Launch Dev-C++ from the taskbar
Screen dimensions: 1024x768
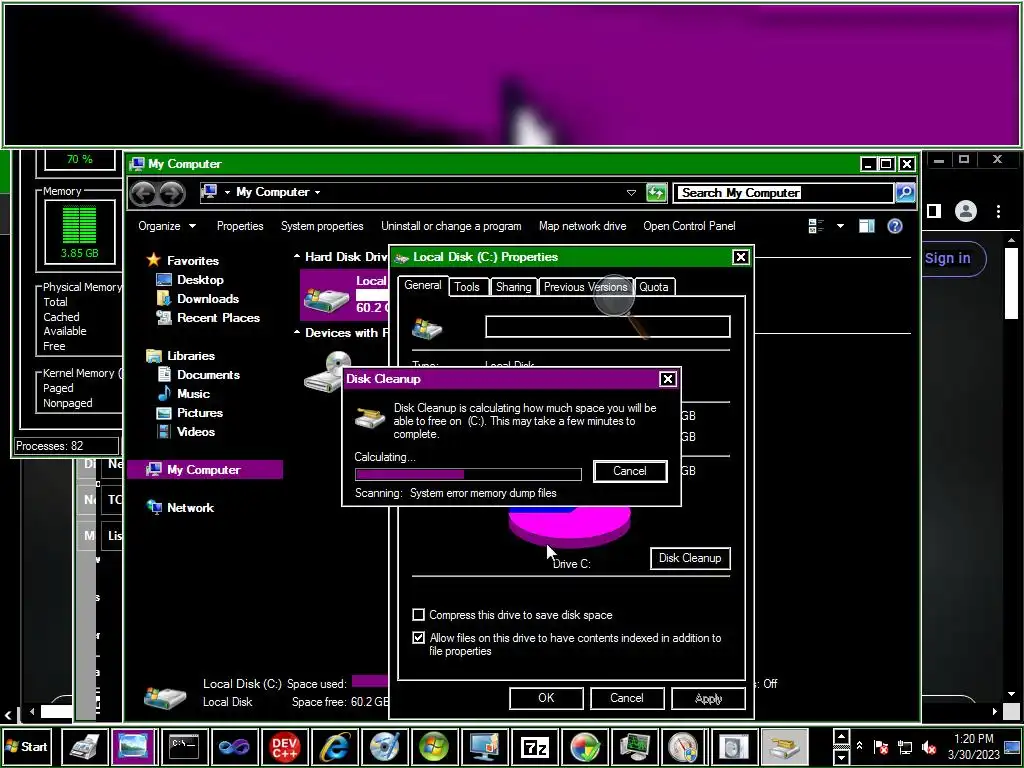coord(284,746)
